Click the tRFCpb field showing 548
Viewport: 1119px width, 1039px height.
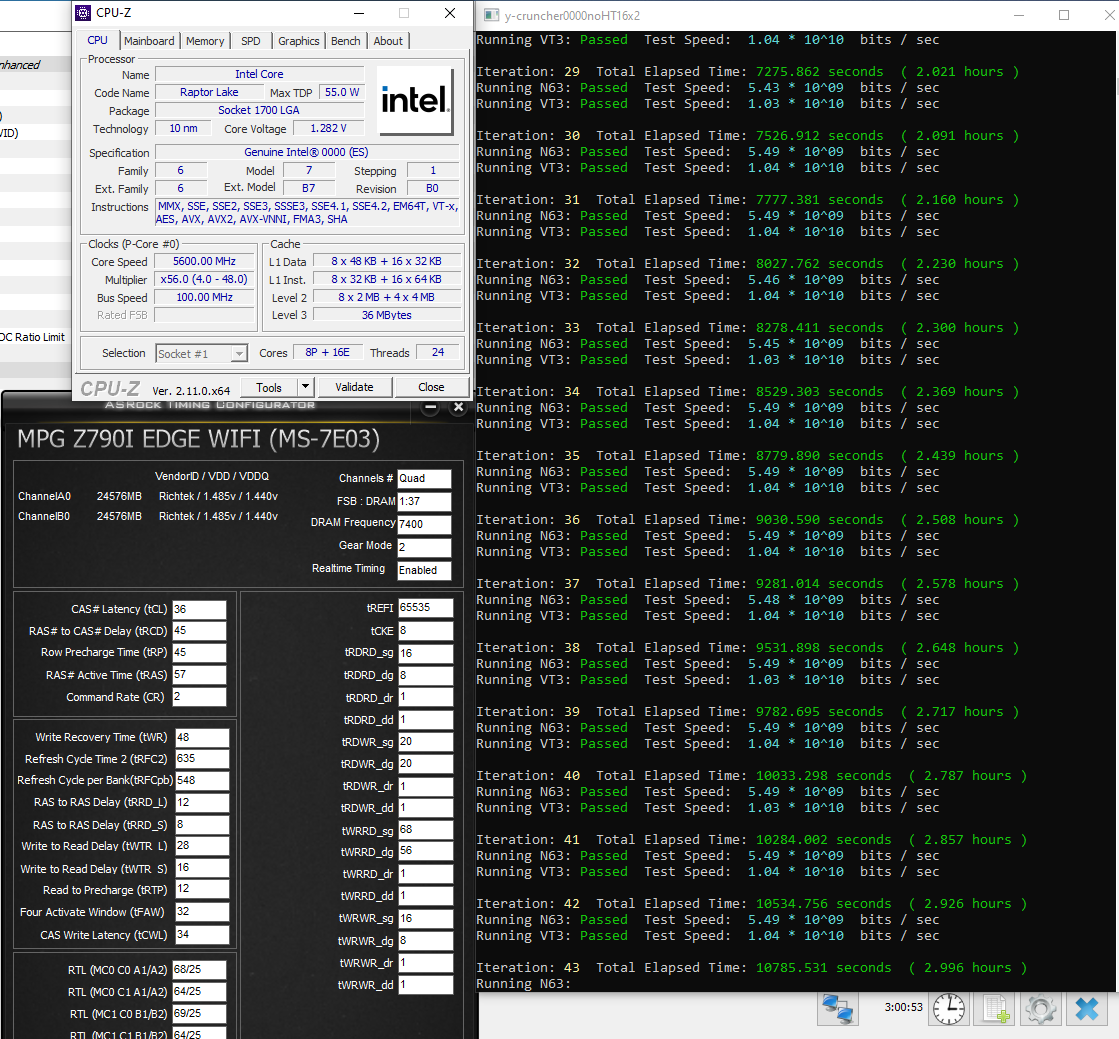pos(202,781)
